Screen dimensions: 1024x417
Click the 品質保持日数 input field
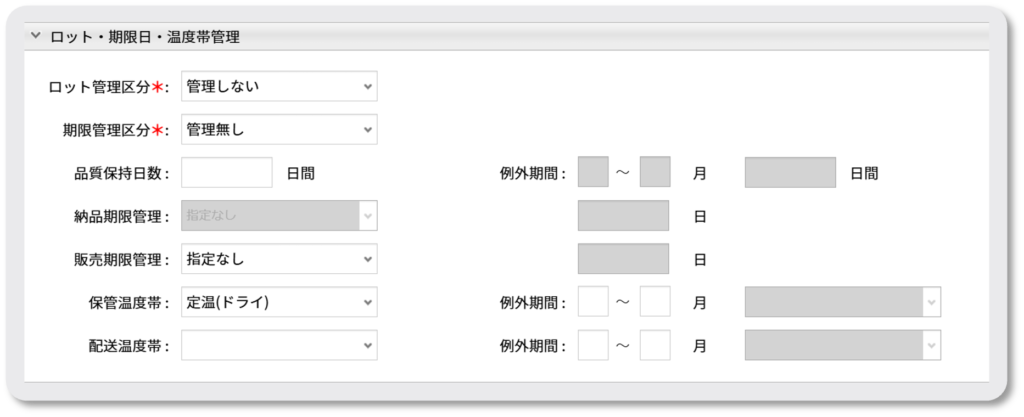coord(227,172)
